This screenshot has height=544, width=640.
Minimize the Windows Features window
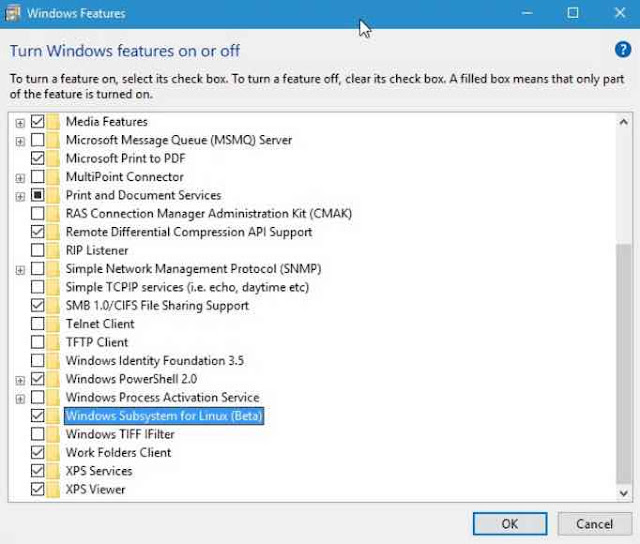[527, 13]
